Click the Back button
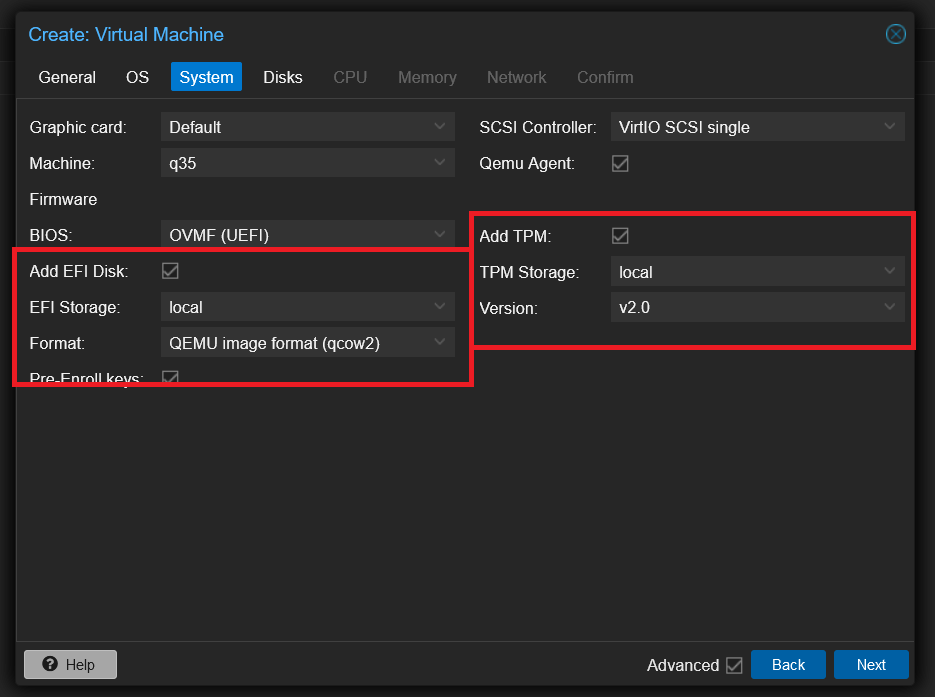 (x=788, y=664)
